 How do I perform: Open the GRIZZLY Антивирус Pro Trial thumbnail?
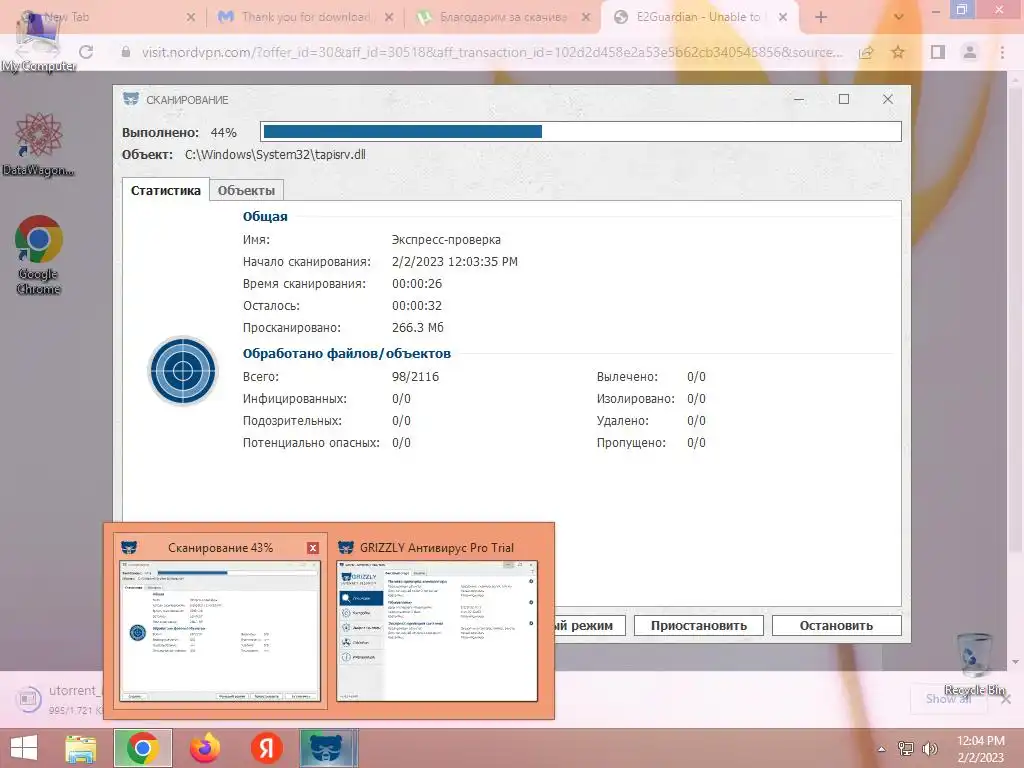click(437, 620)
